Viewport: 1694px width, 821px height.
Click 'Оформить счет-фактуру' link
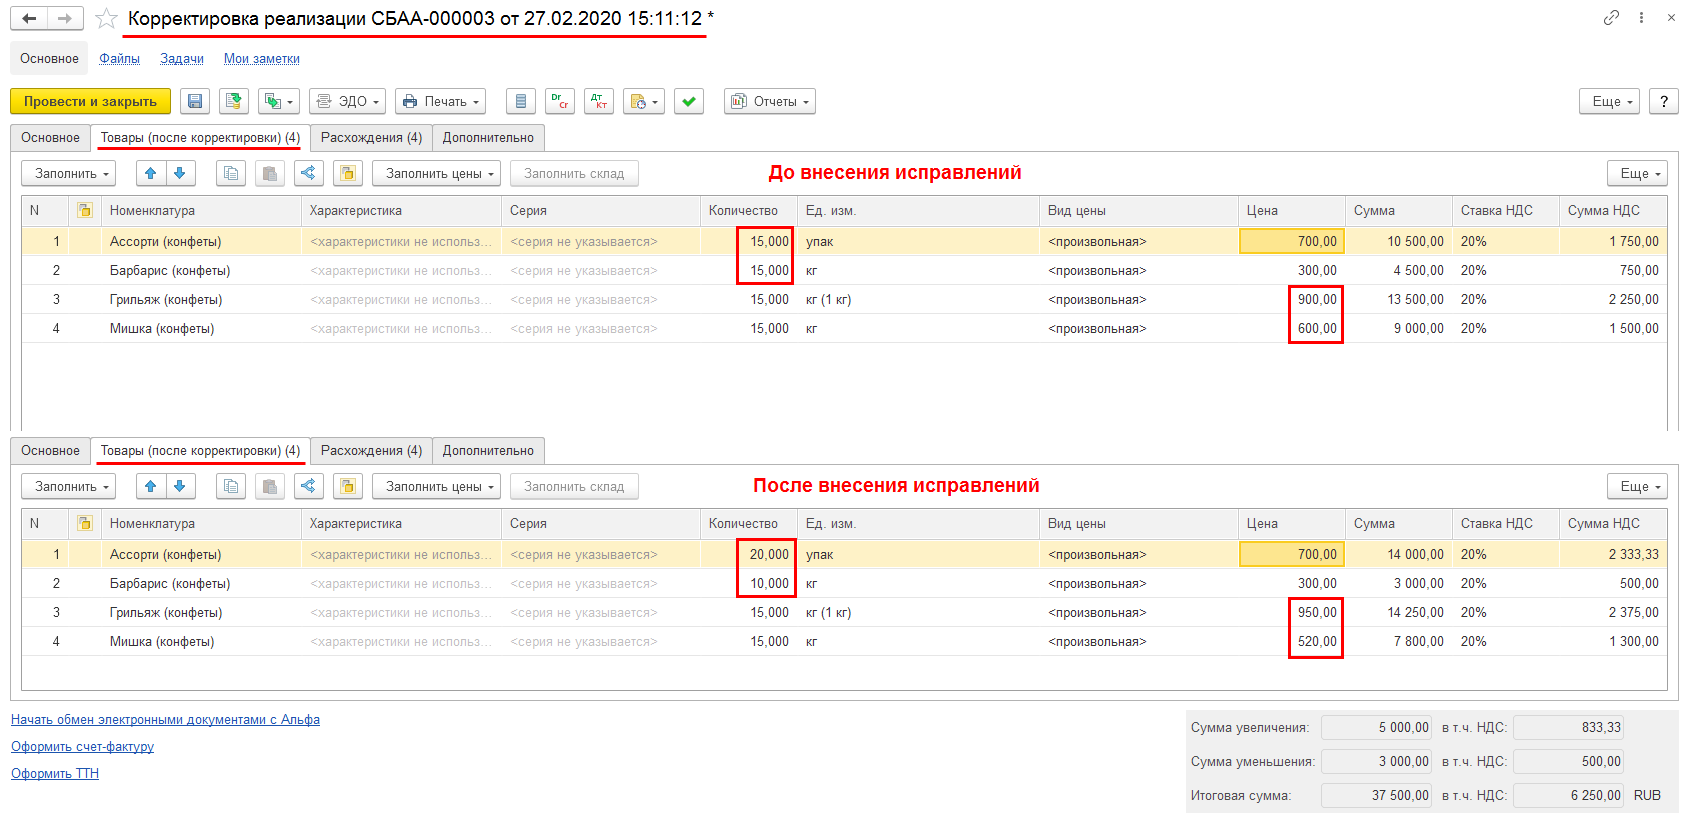[82, 746]
